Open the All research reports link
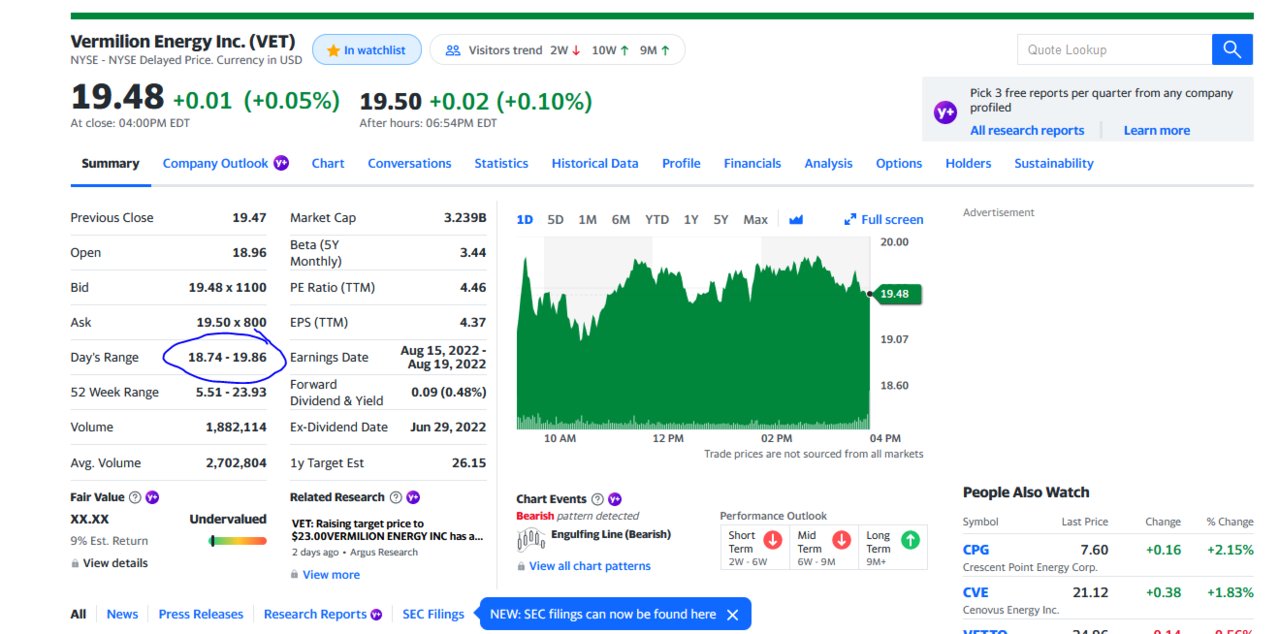Viewport: 1280px width, 634px height. click(1027, 130)
